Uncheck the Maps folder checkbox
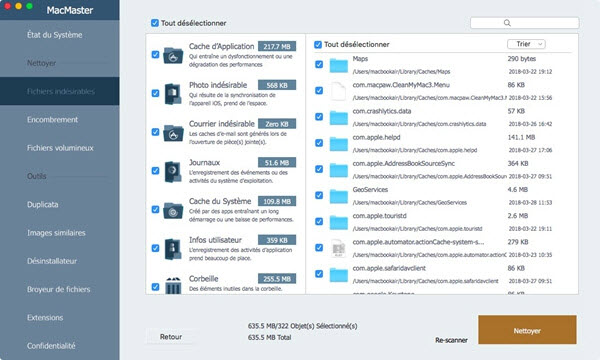This screenshot has height=360, width=600. [x=319, y=64]
